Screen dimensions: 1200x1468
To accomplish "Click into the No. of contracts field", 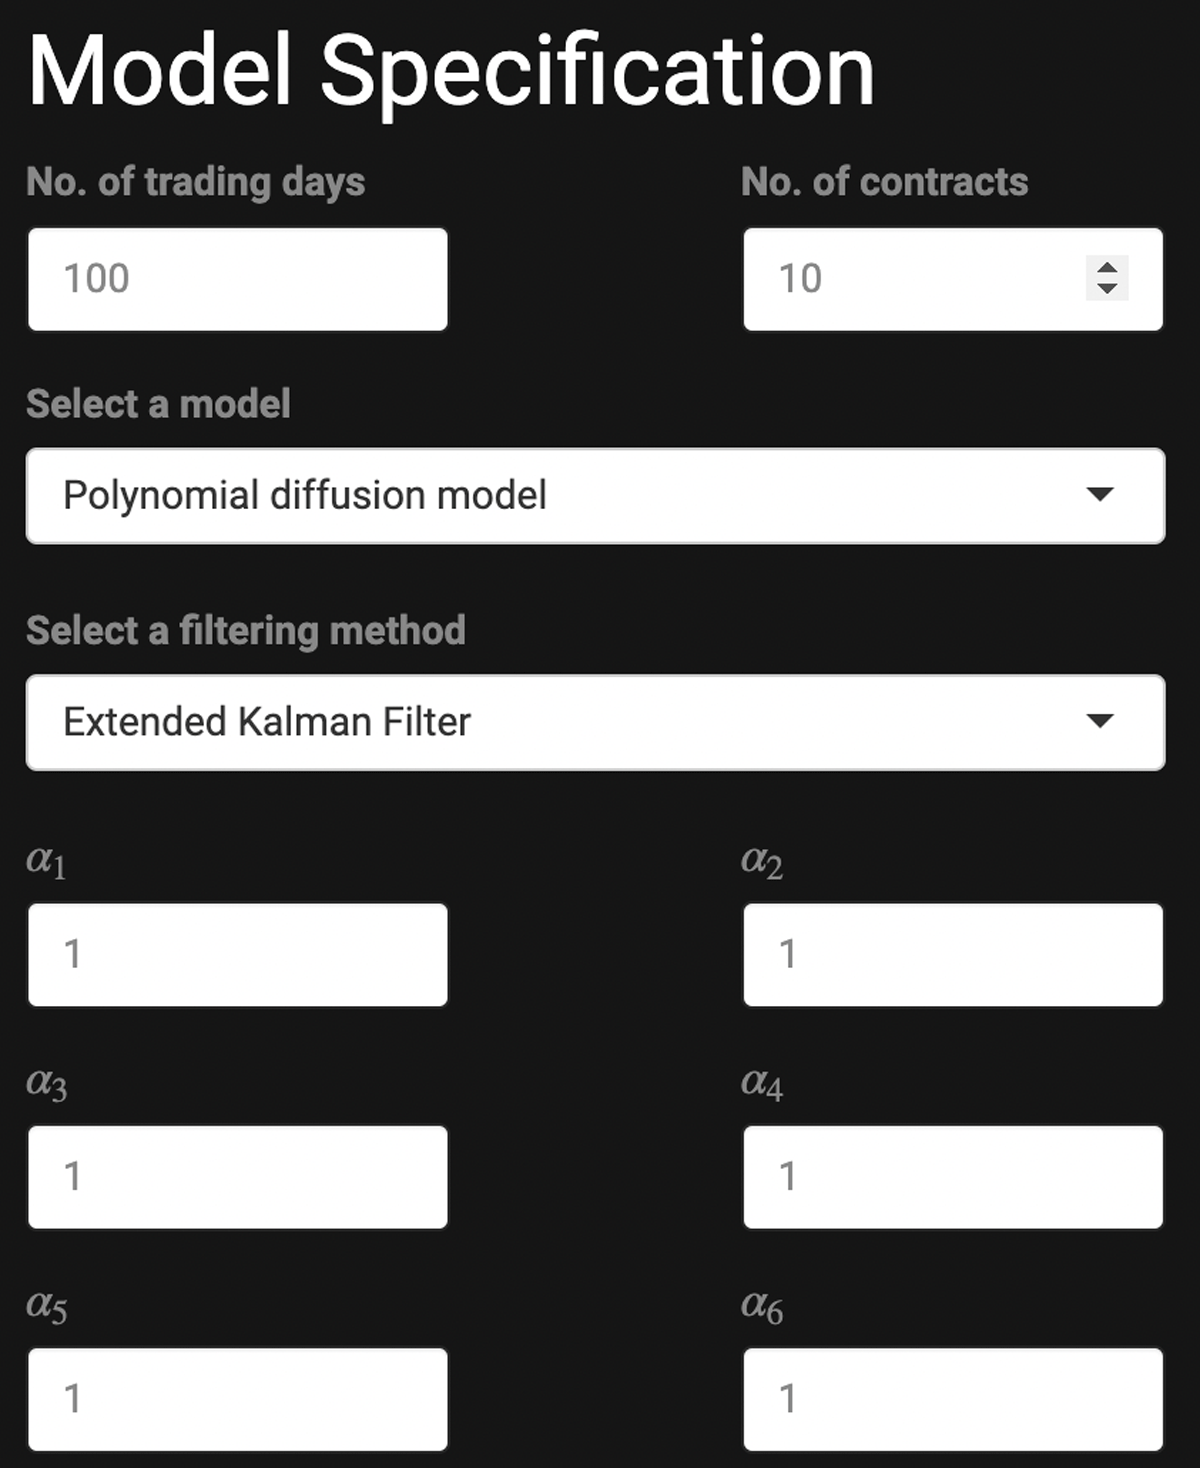I will pos(910,279).
